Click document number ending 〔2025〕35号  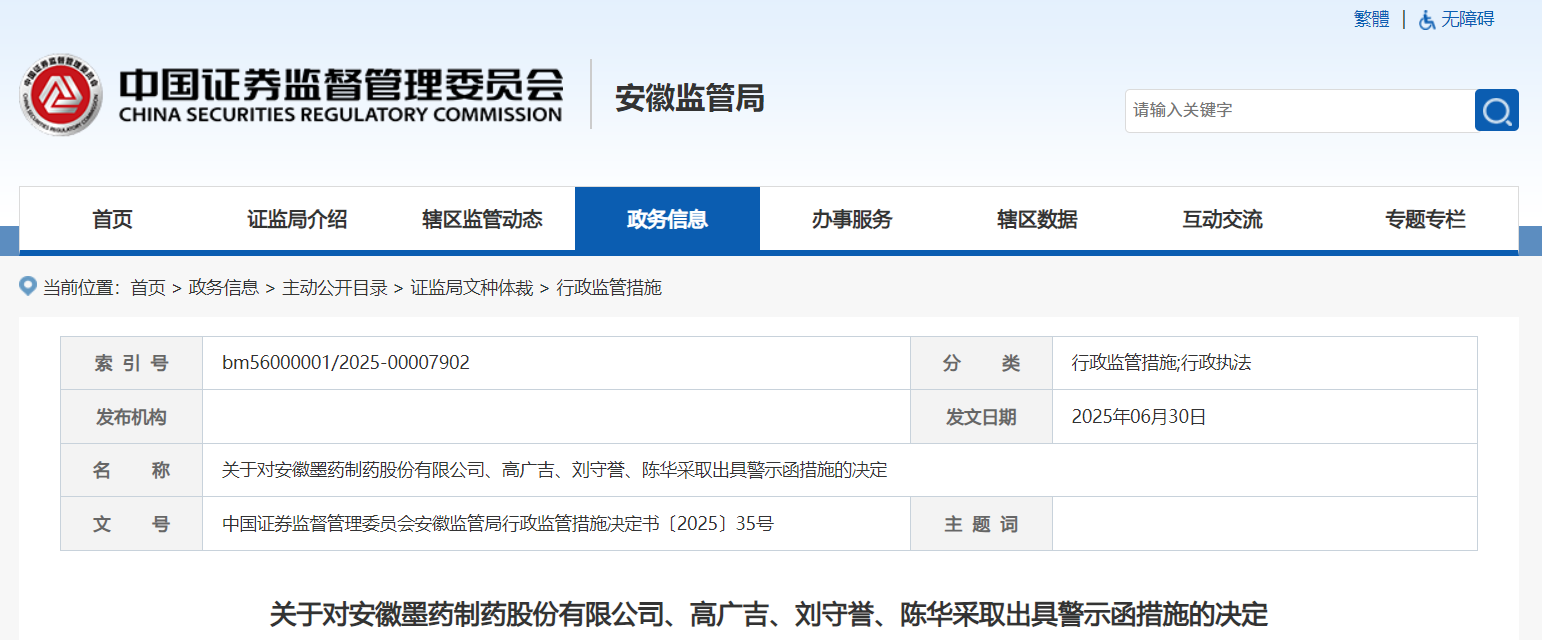(498, 523)
